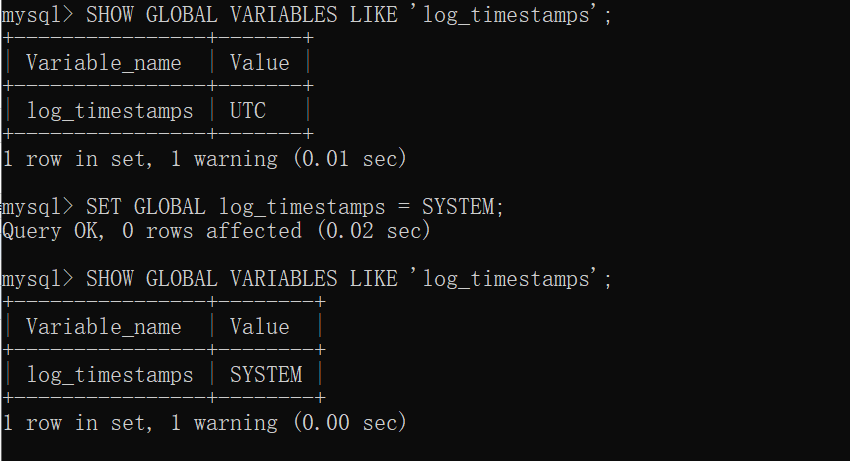Select the UTC value in first table
Screen dimensions: 850x461
pyautogui.click(x=248, y=111)
